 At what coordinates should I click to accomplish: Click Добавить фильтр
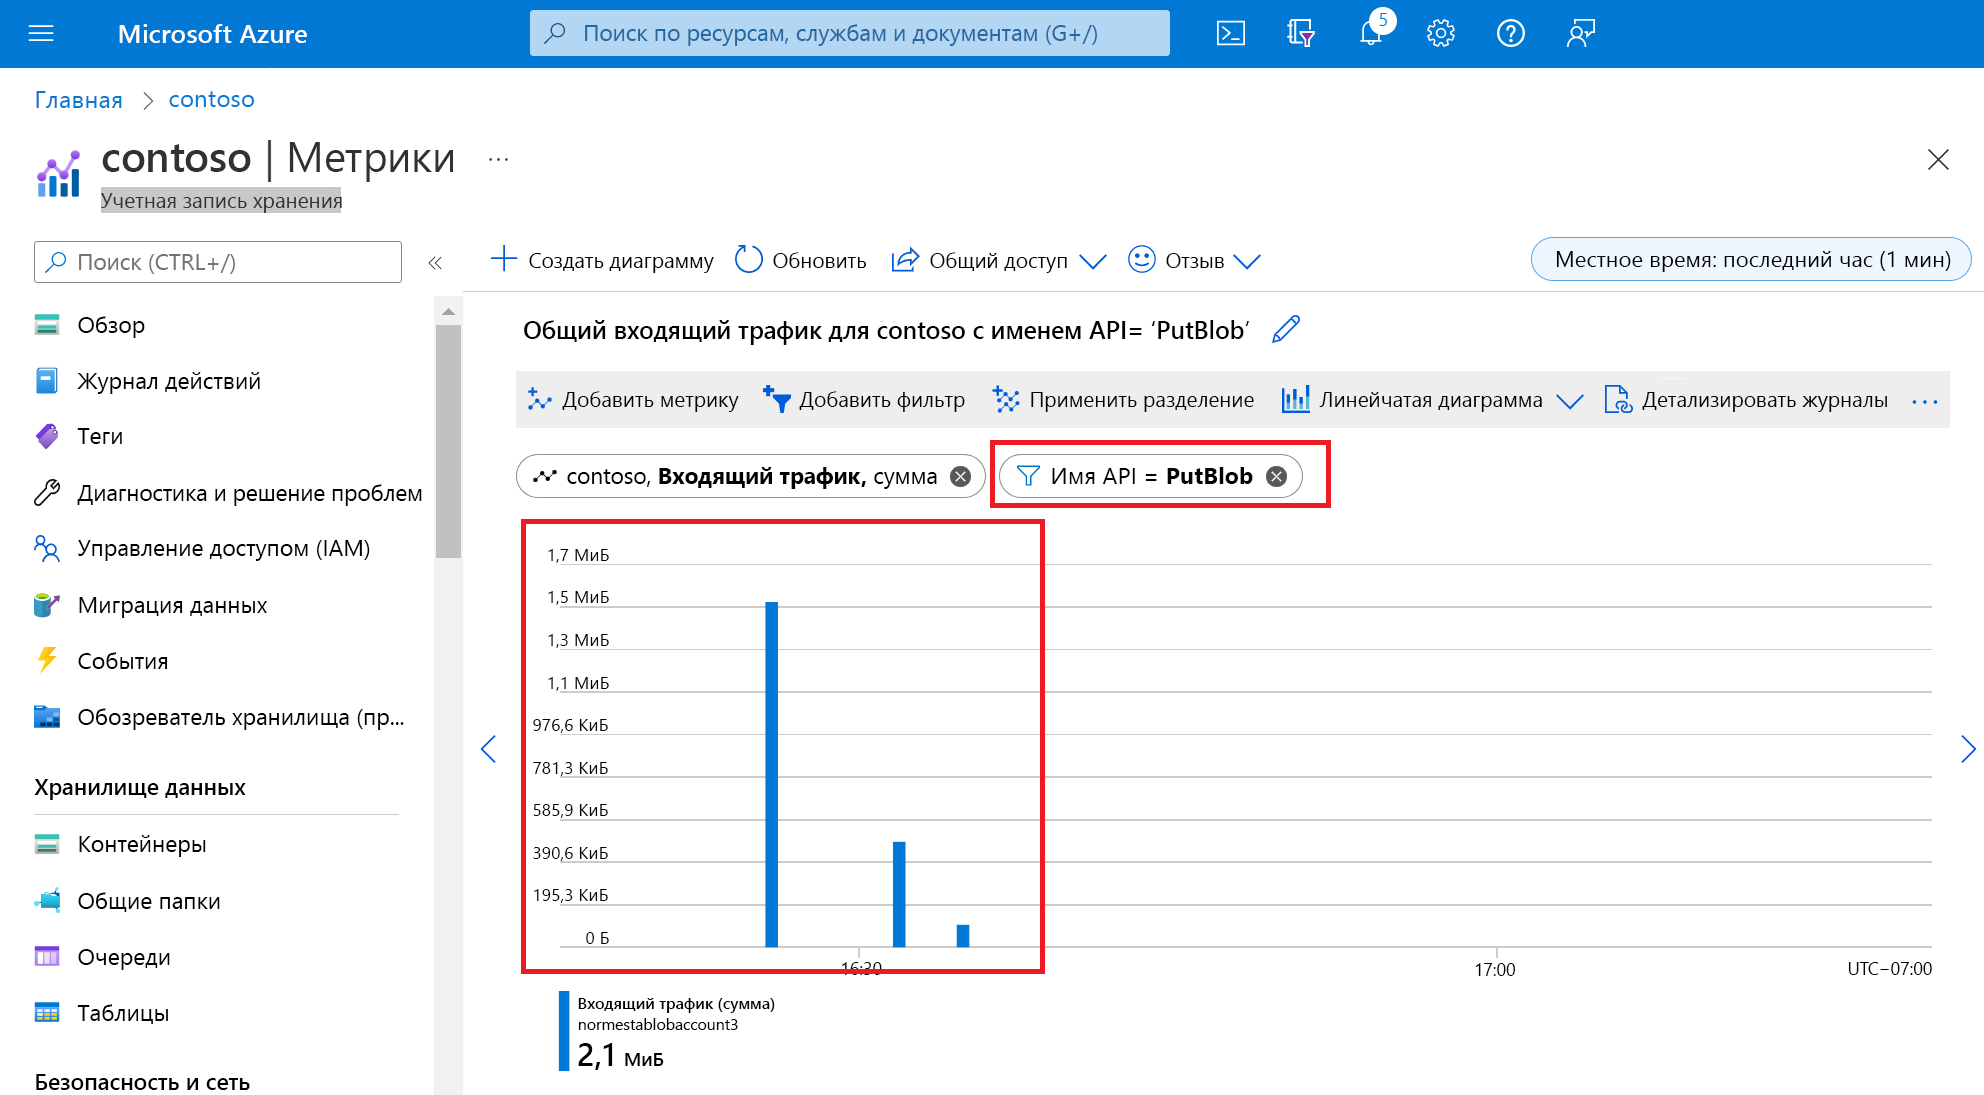point(864,400)
